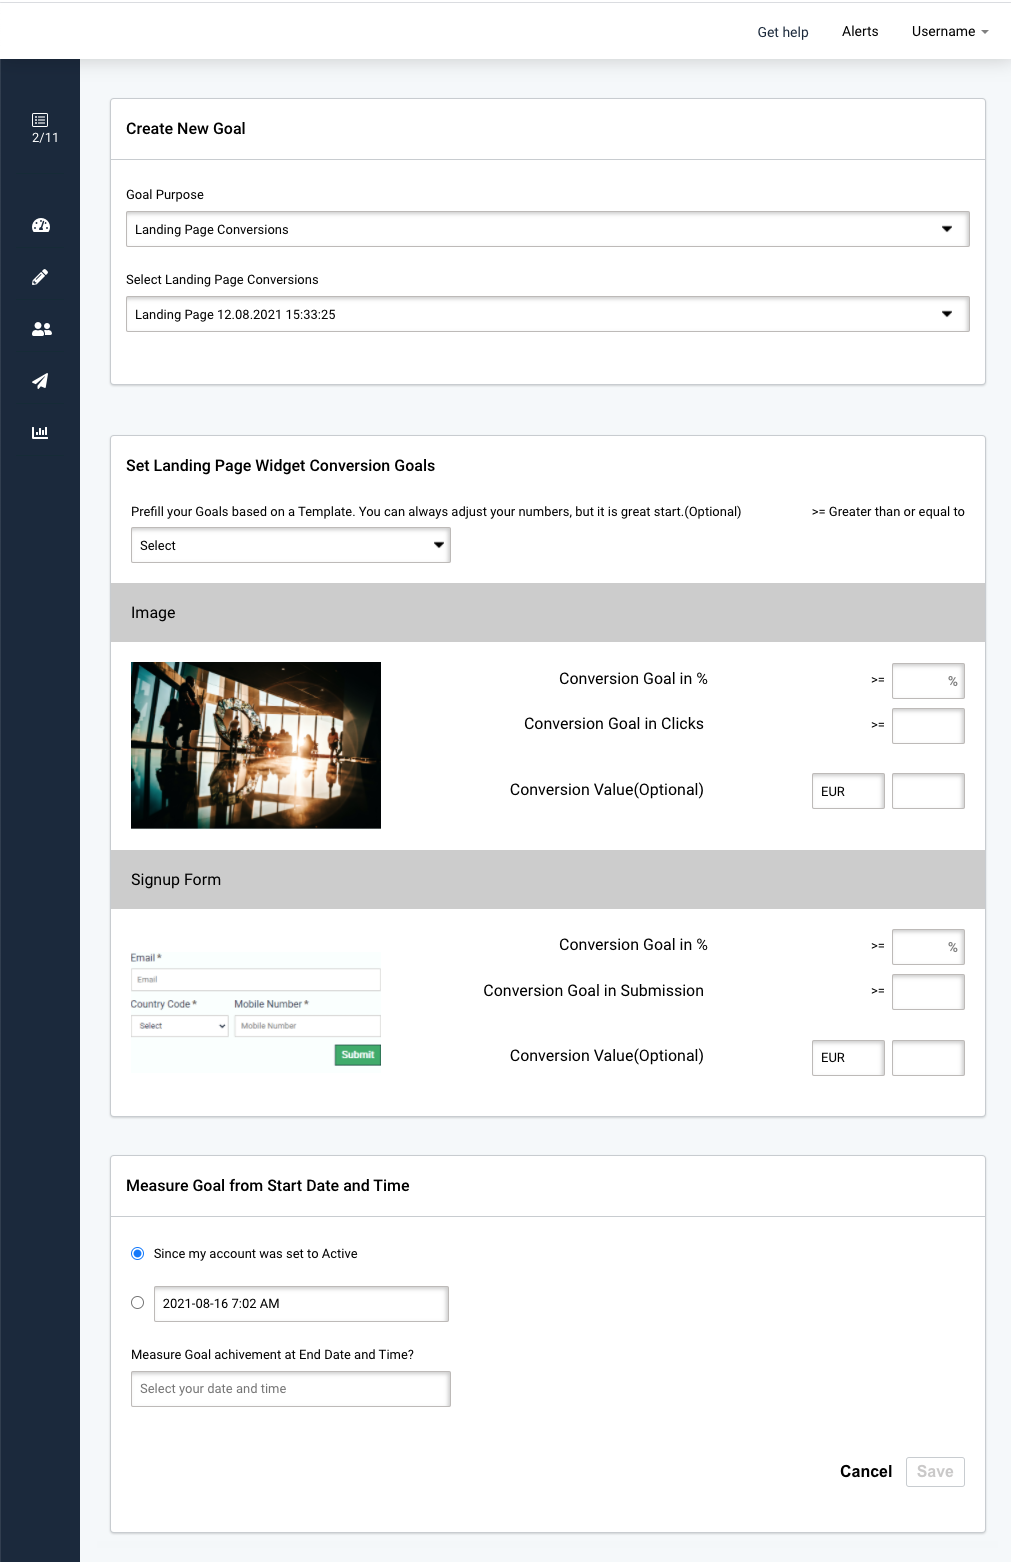Click the Email field in signup form preview
This screenshot has width=1011, height=1562.
point(256,980)
